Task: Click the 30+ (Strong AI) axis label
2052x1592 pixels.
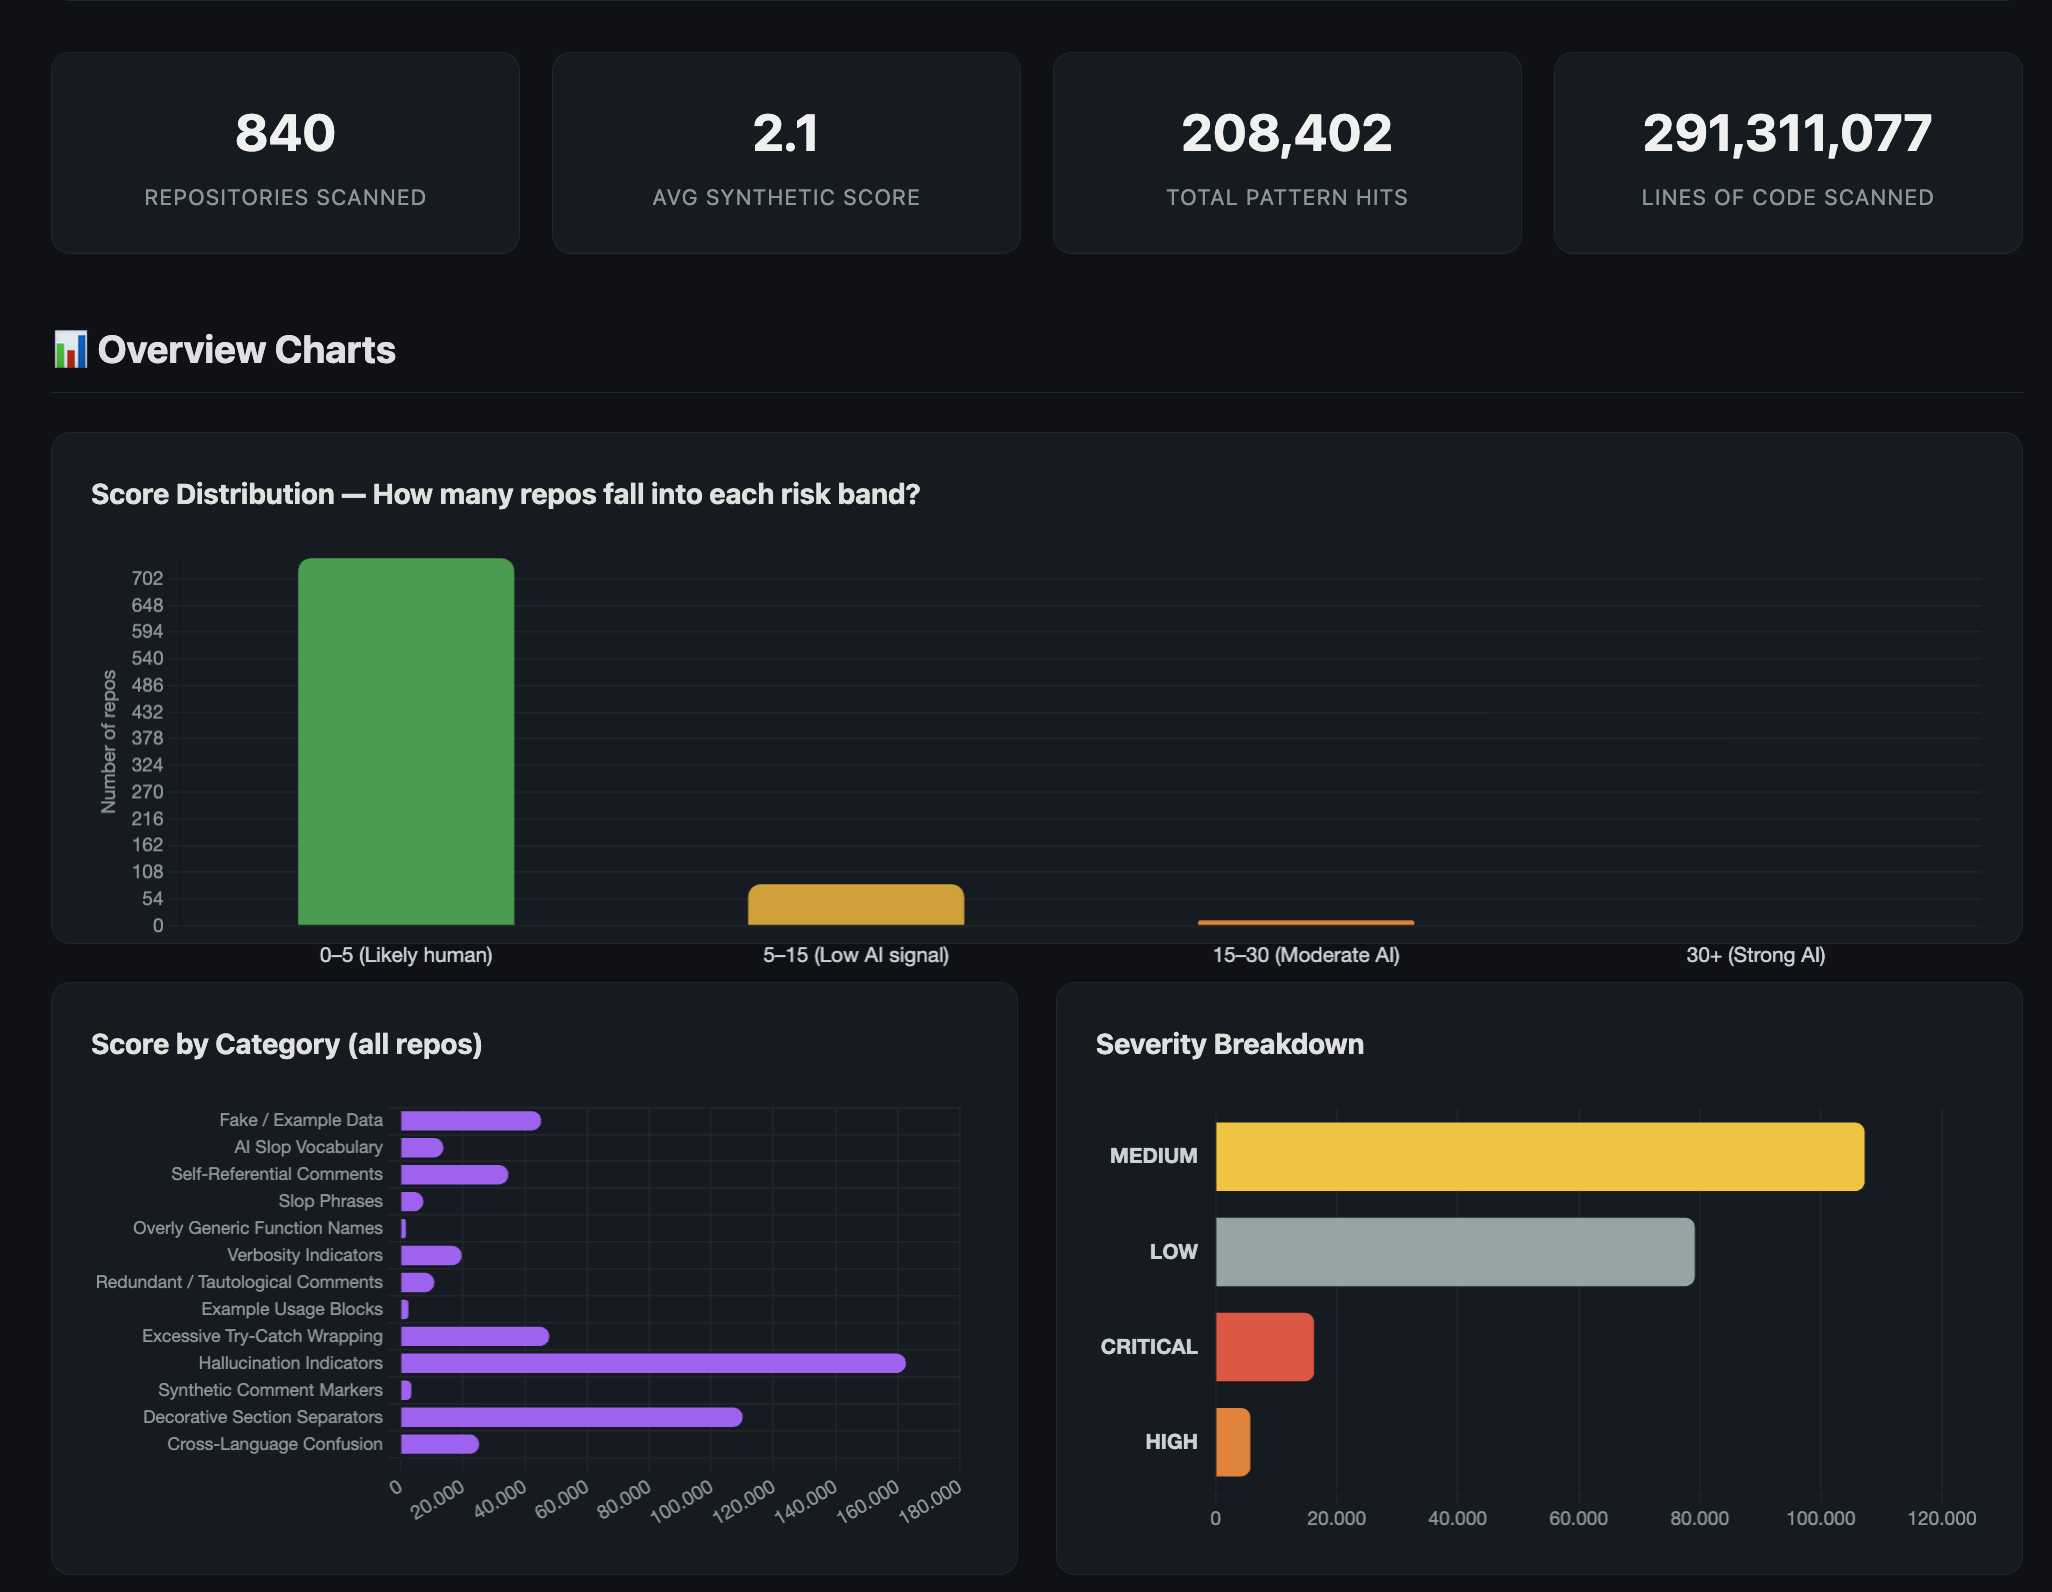Action: [1756, 955]
